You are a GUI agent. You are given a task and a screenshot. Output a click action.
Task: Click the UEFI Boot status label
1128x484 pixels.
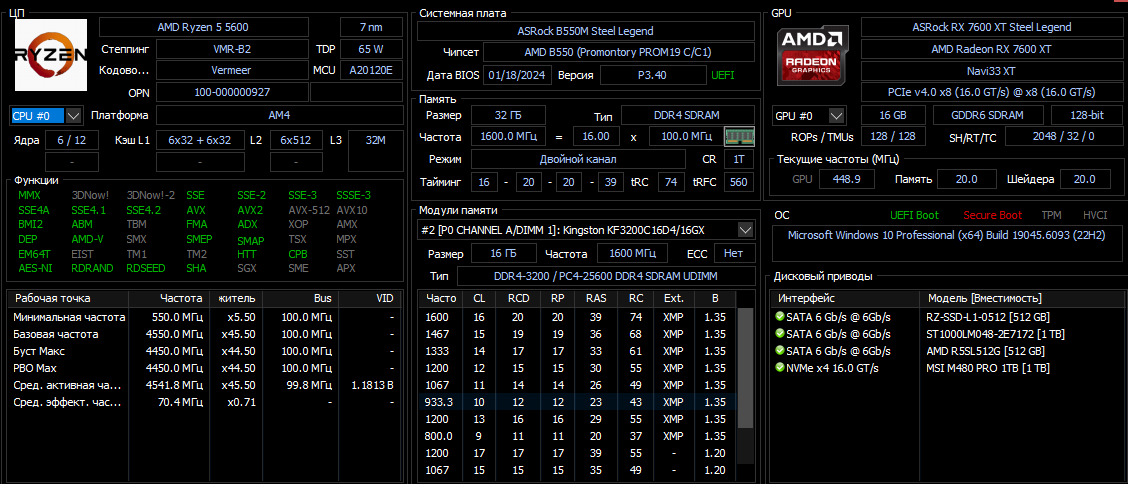(914, 215)
